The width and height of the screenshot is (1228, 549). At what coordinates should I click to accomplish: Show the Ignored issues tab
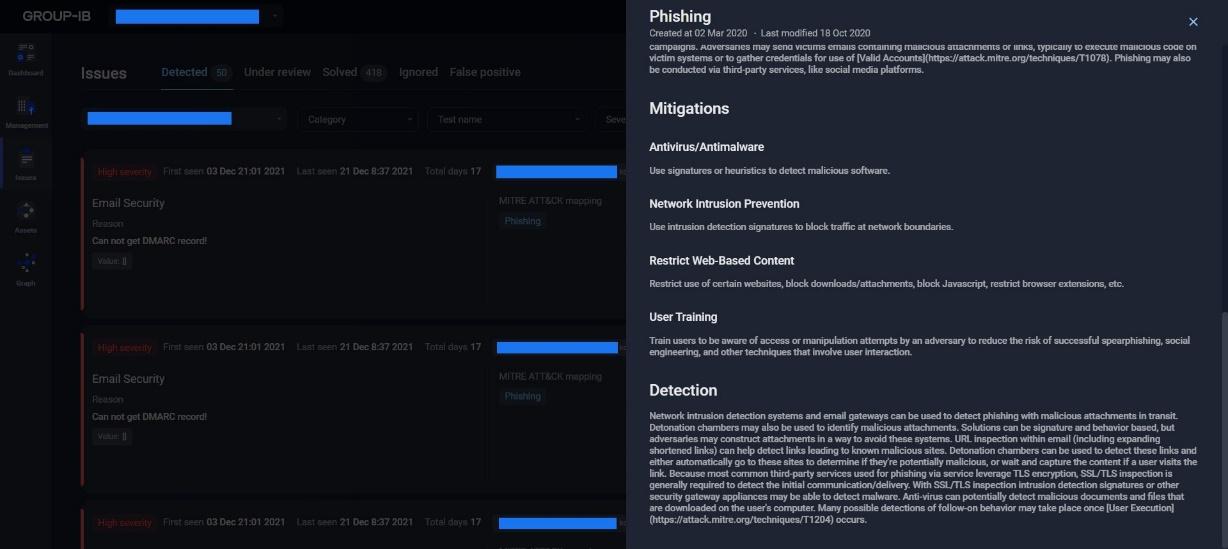click(x=418, y=72)
